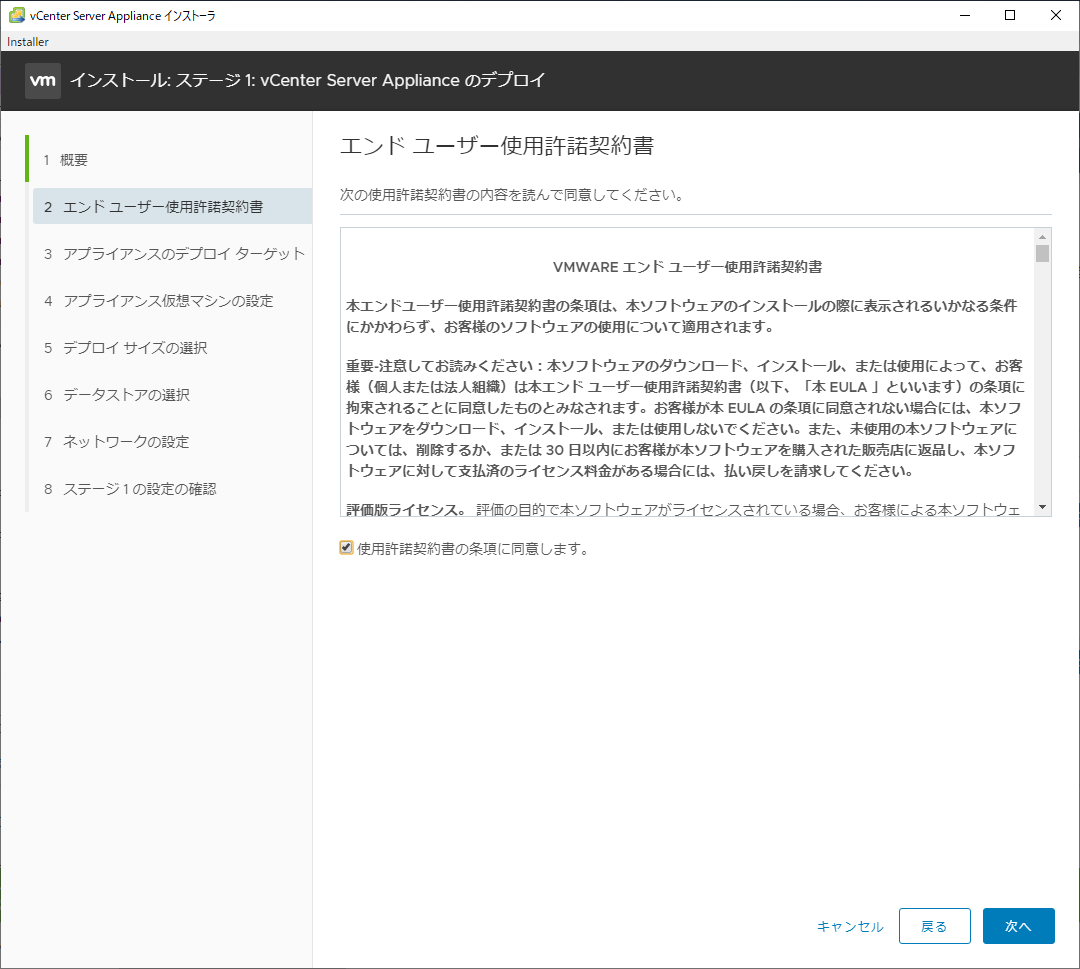Click the EULA scrollbar thumb
This screenshot has width=1080, height=969.
click(1042, 253)
